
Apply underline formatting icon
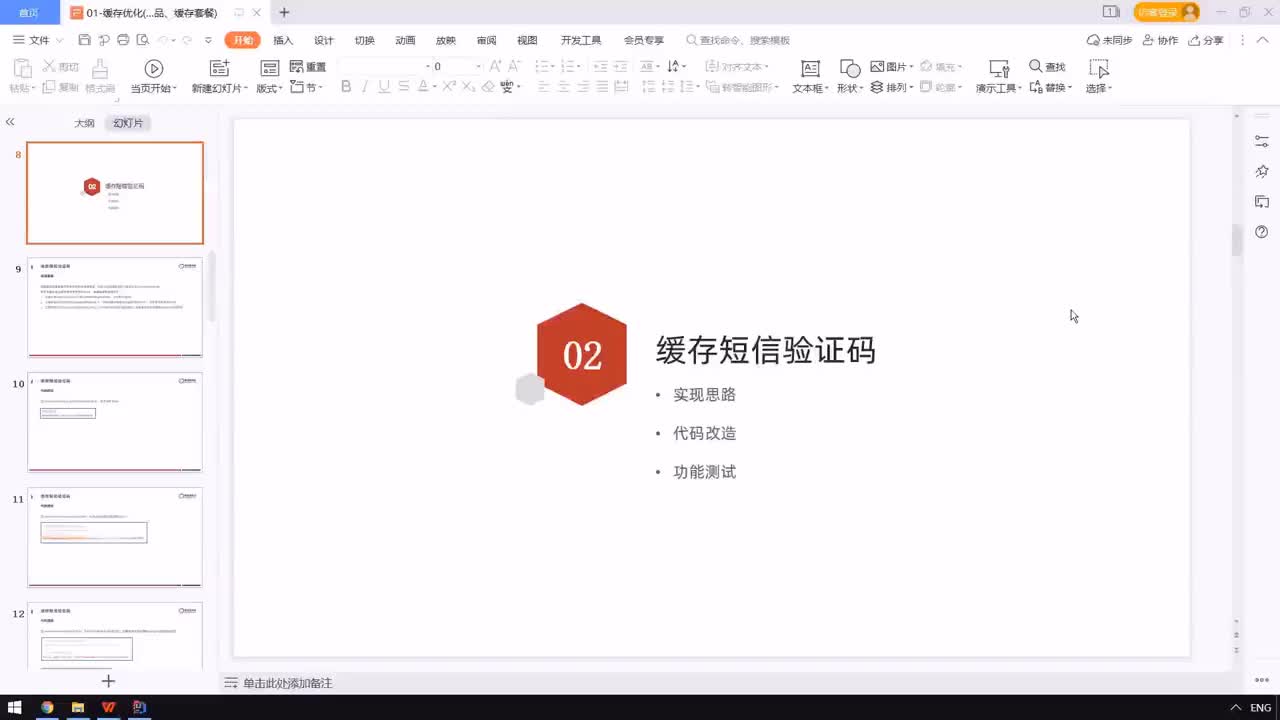pyautogui.click(x=384, y=87)
